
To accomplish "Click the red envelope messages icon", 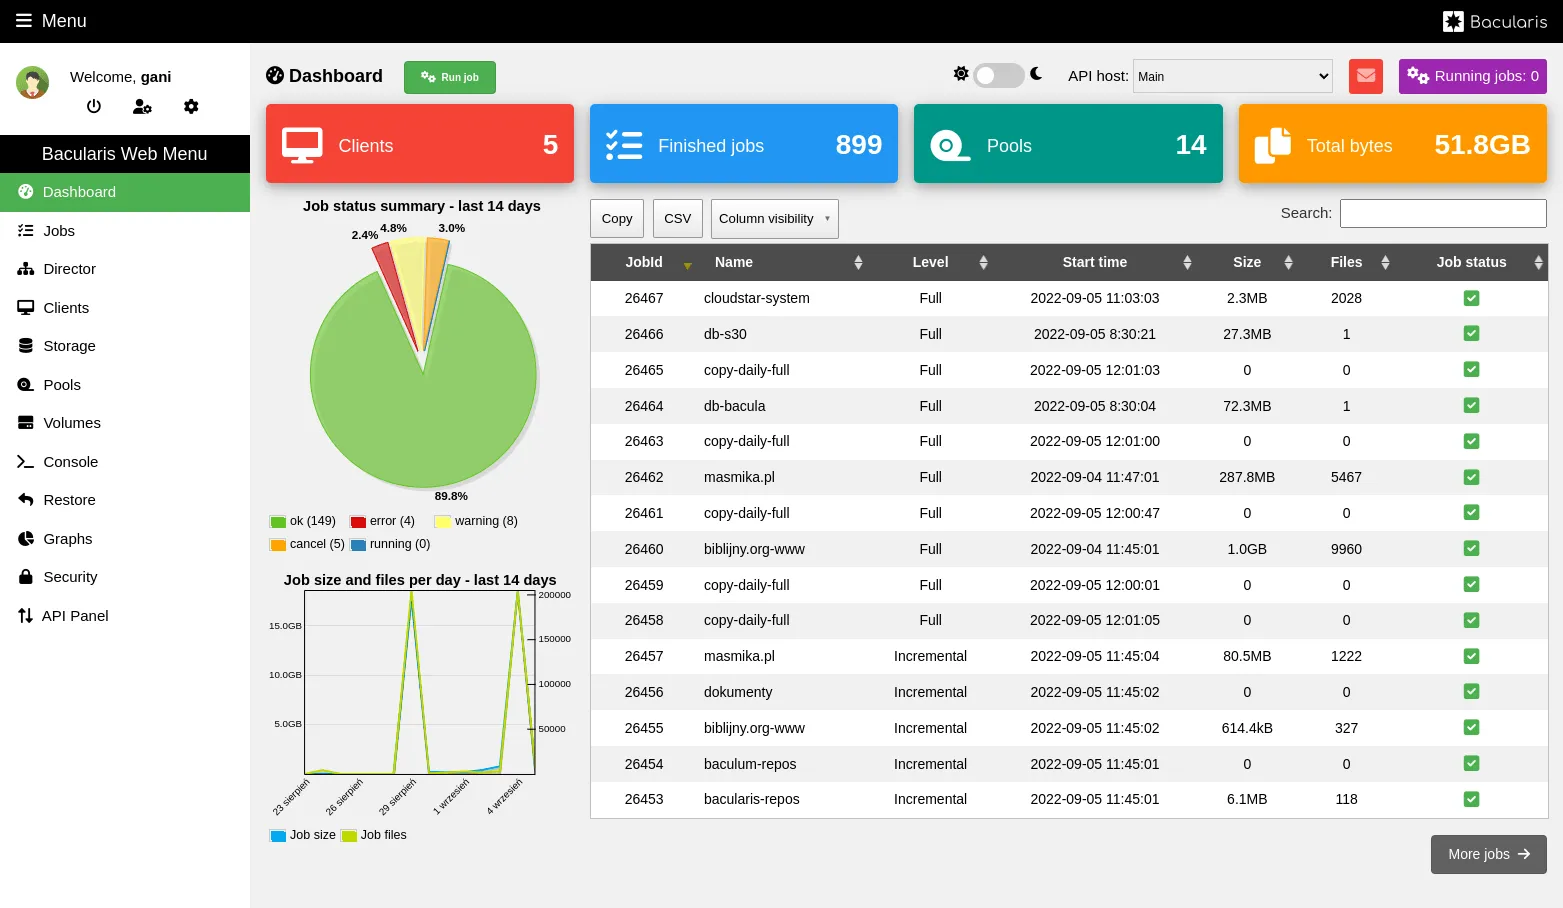I will point(1366,76).
